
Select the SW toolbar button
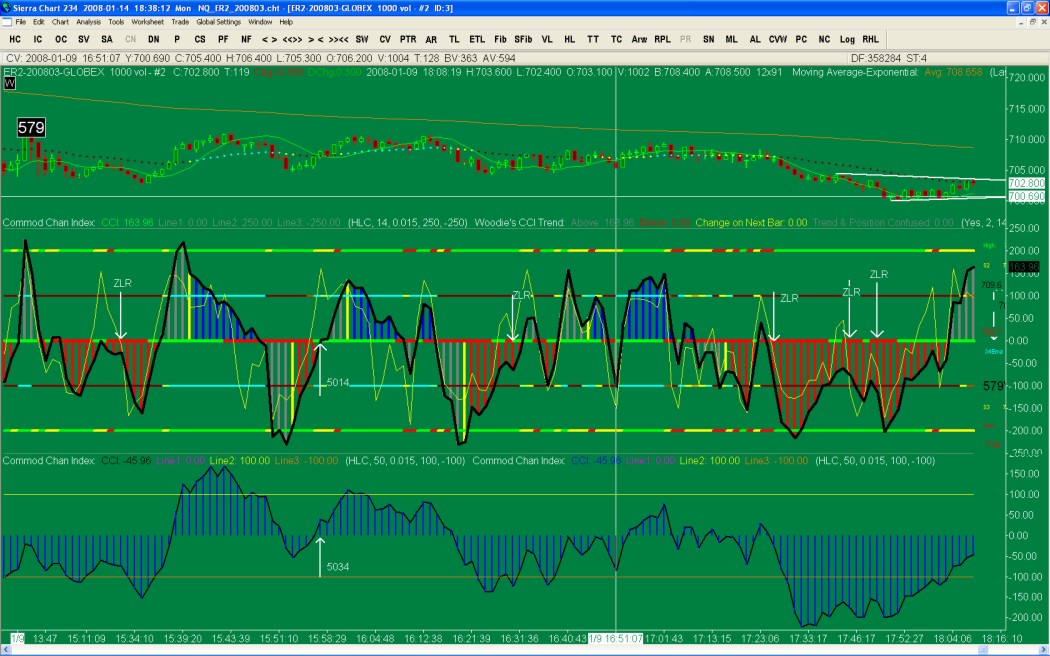(362, 39)
